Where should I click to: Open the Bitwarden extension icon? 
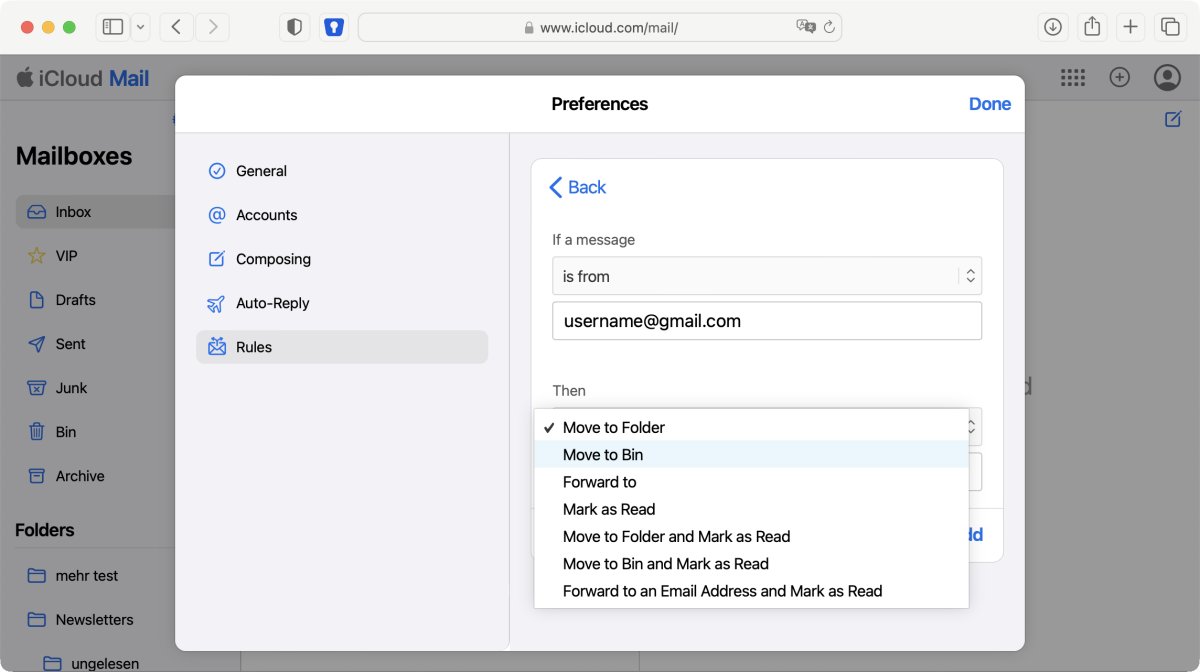(x=334, y=27)
